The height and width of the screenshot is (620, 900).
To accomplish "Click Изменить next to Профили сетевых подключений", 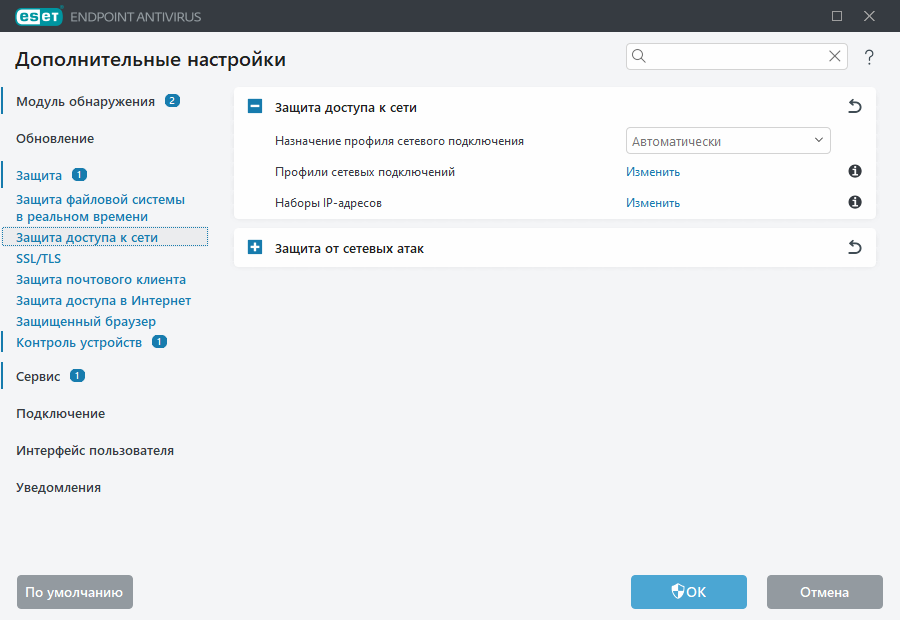I will pos(652,171).
